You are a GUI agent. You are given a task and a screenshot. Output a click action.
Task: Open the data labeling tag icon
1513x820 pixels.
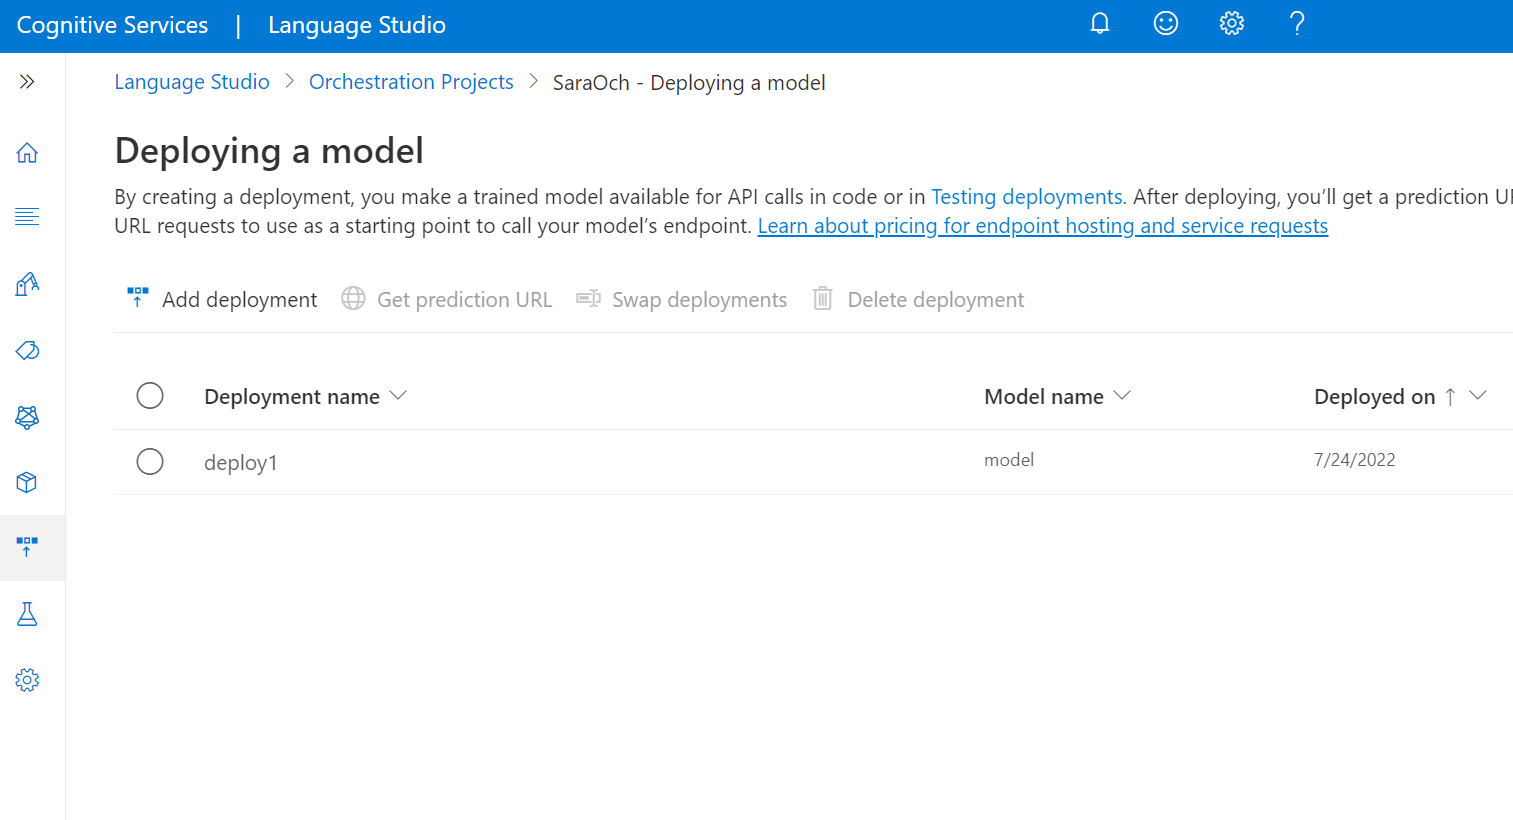[27, 350]
